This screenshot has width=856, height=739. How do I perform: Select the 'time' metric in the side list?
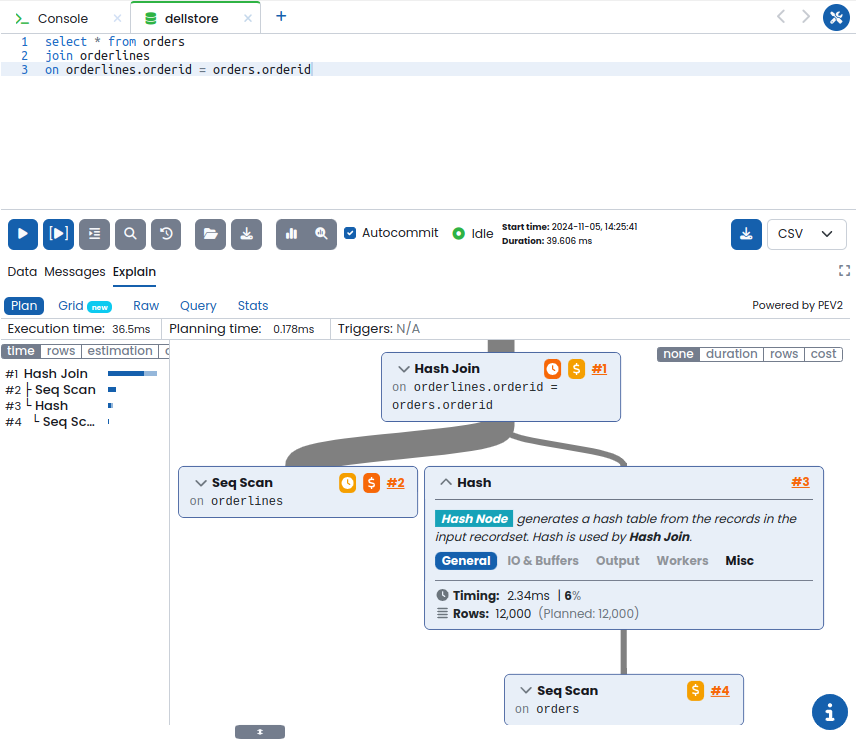point(21,351)
